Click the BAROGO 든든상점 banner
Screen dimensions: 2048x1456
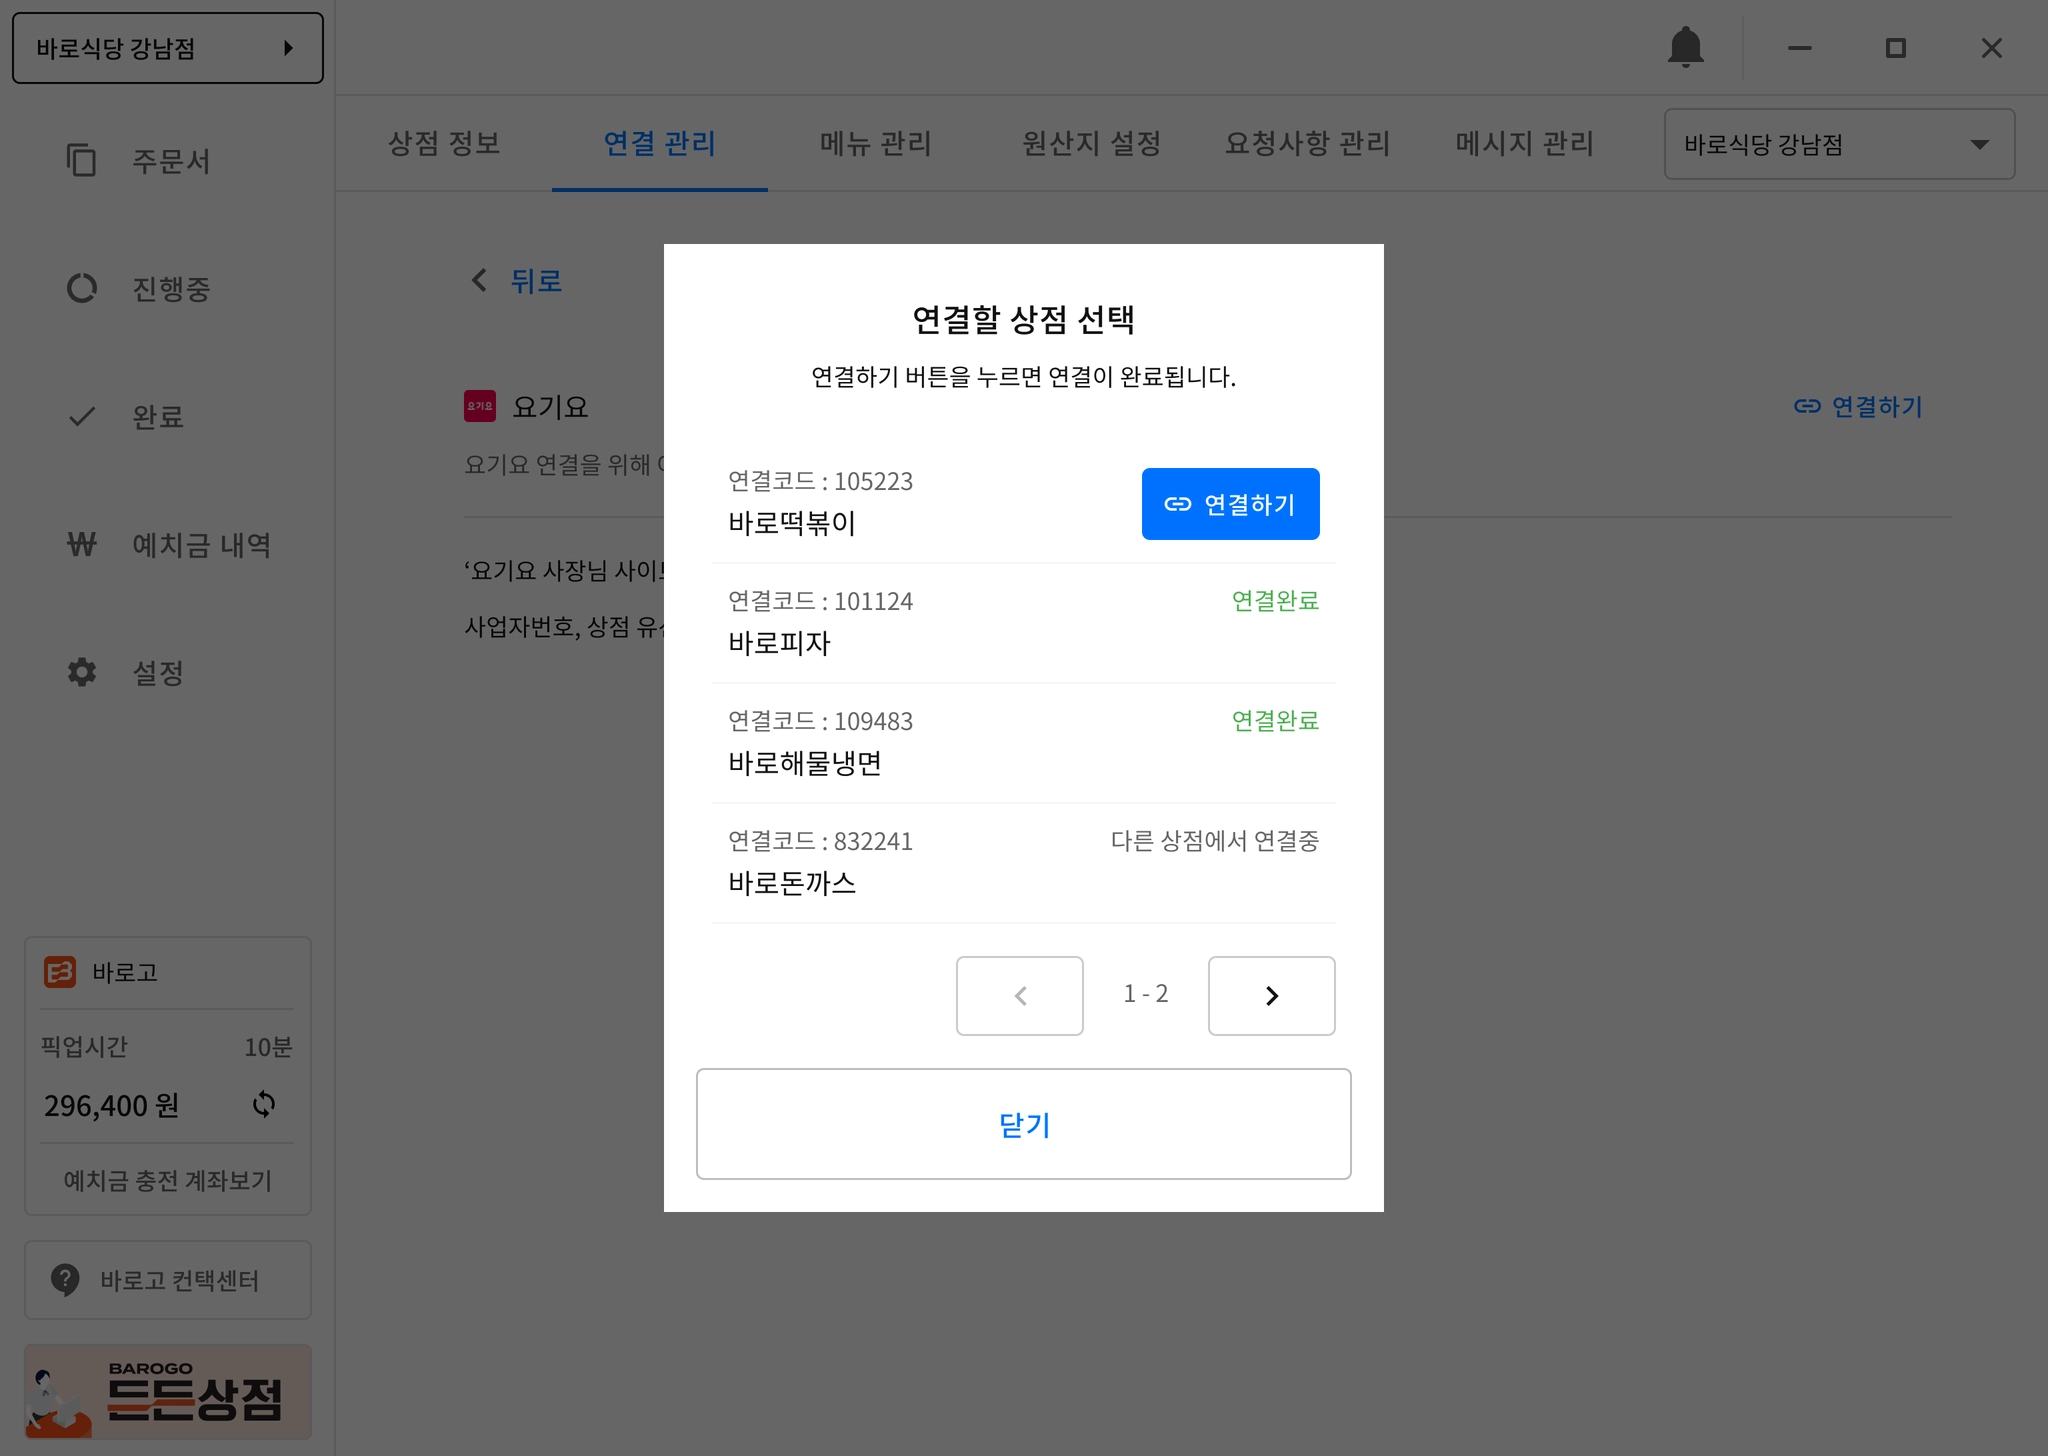click(x=168, y=1392)
